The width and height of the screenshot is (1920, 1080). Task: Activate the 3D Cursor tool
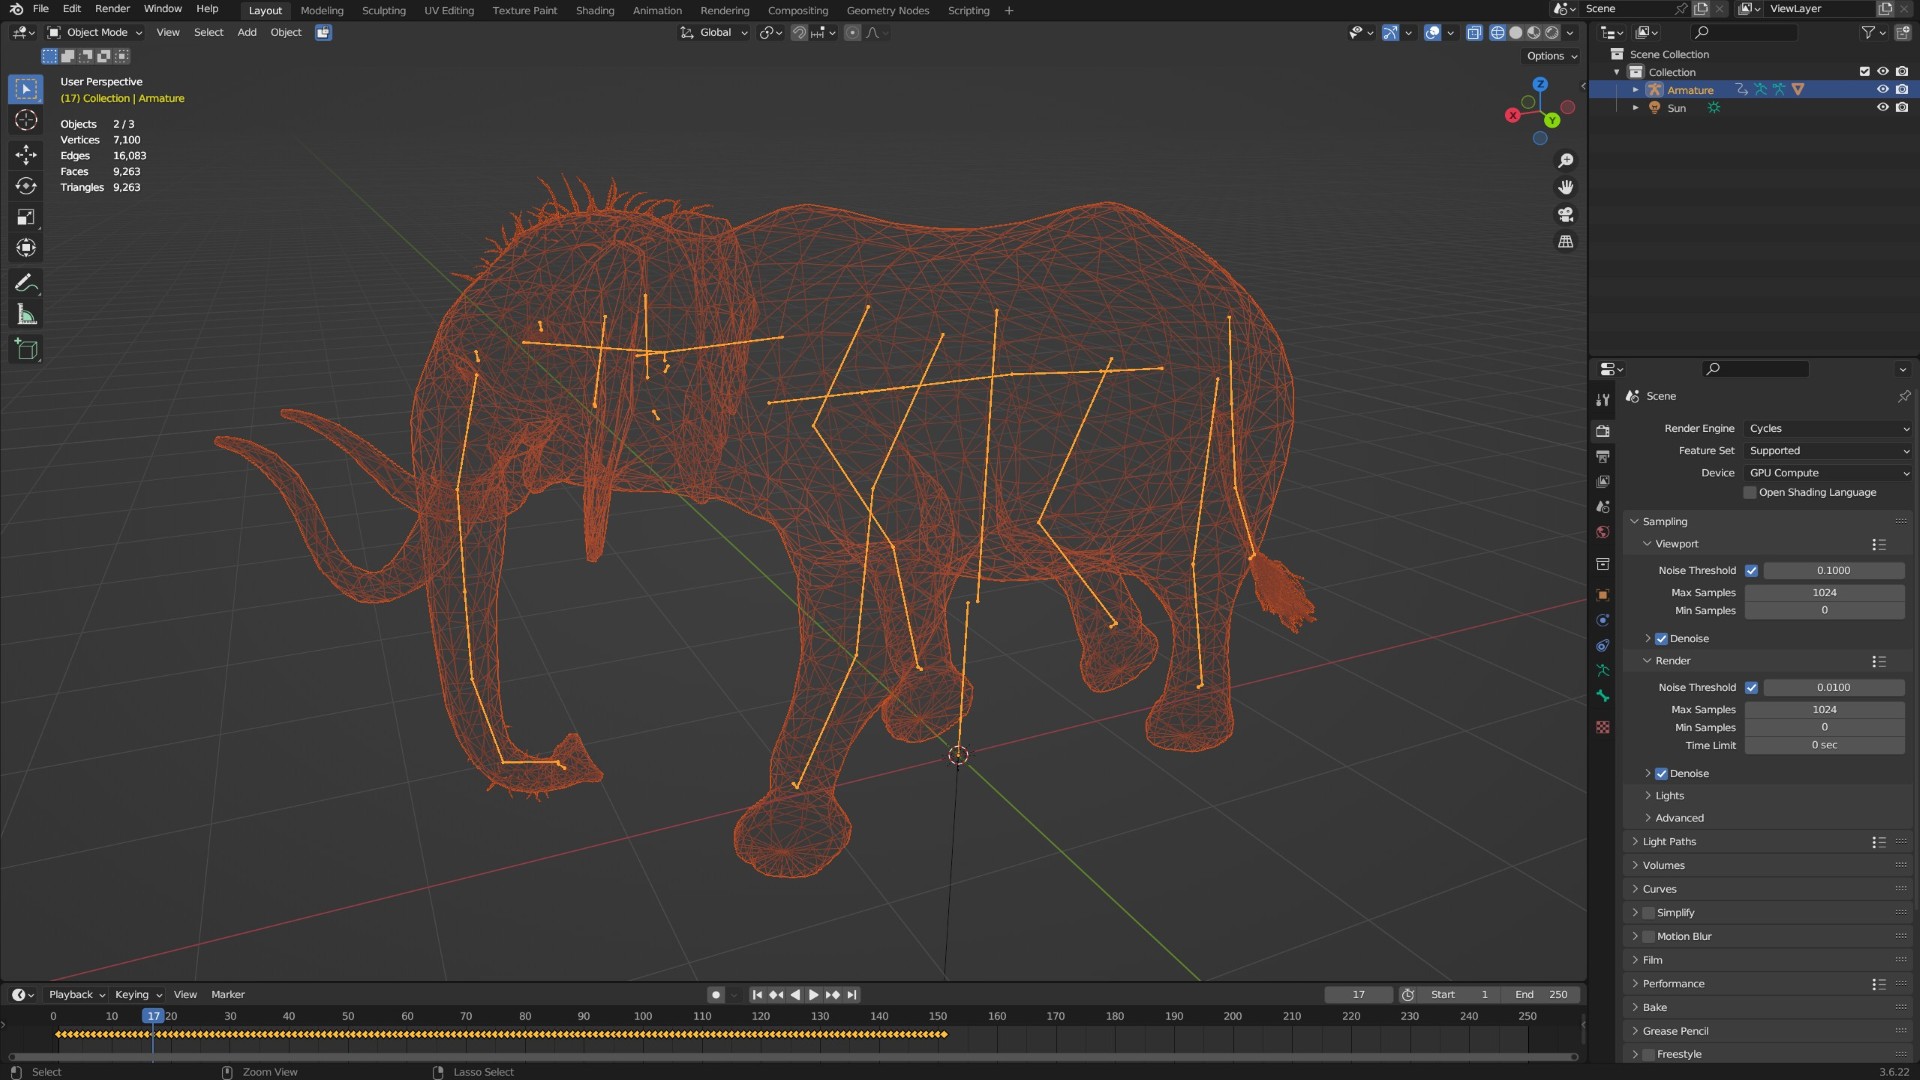[x=26, y=121]
